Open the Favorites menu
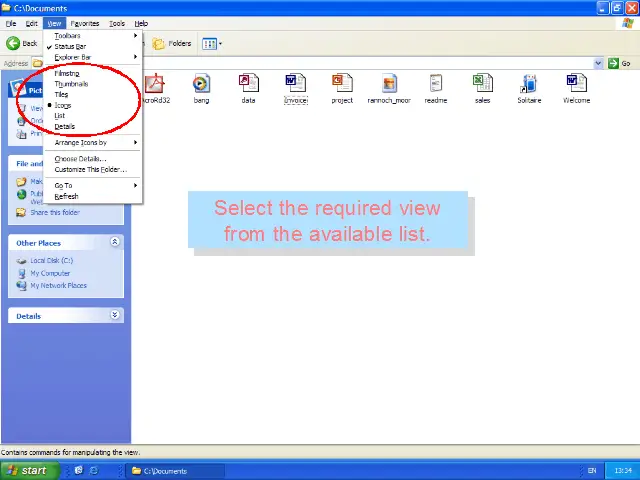This screenshot has height=480, width=640. (85, 24)
